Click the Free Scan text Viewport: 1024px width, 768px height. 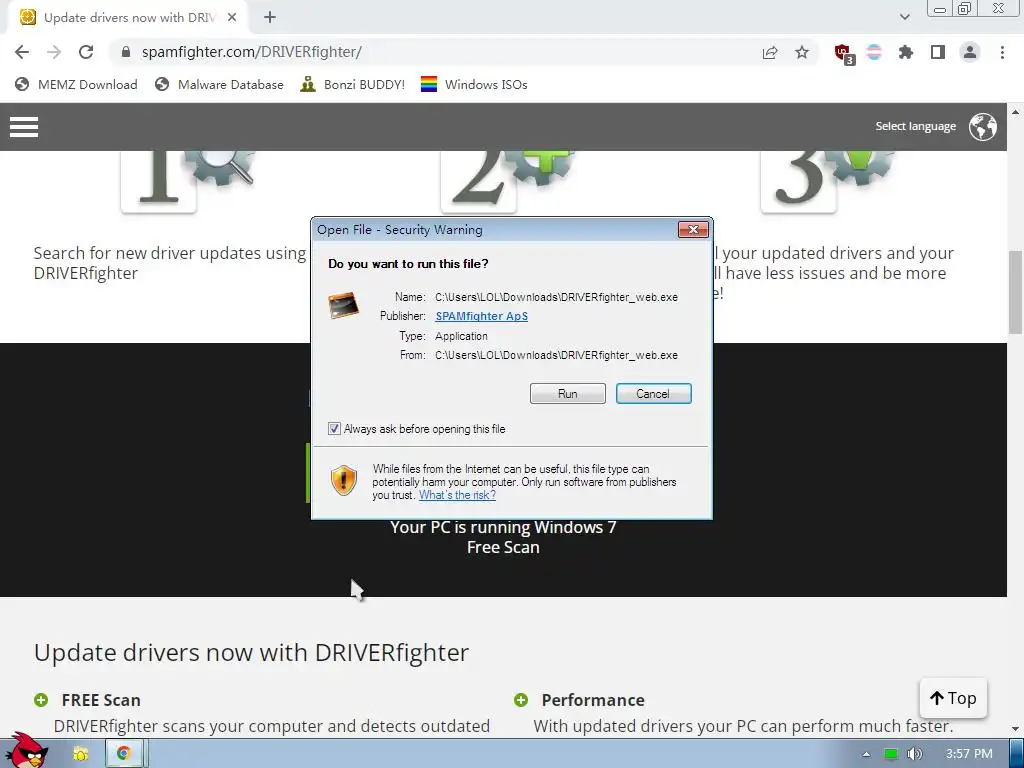(x=503, y=547)
